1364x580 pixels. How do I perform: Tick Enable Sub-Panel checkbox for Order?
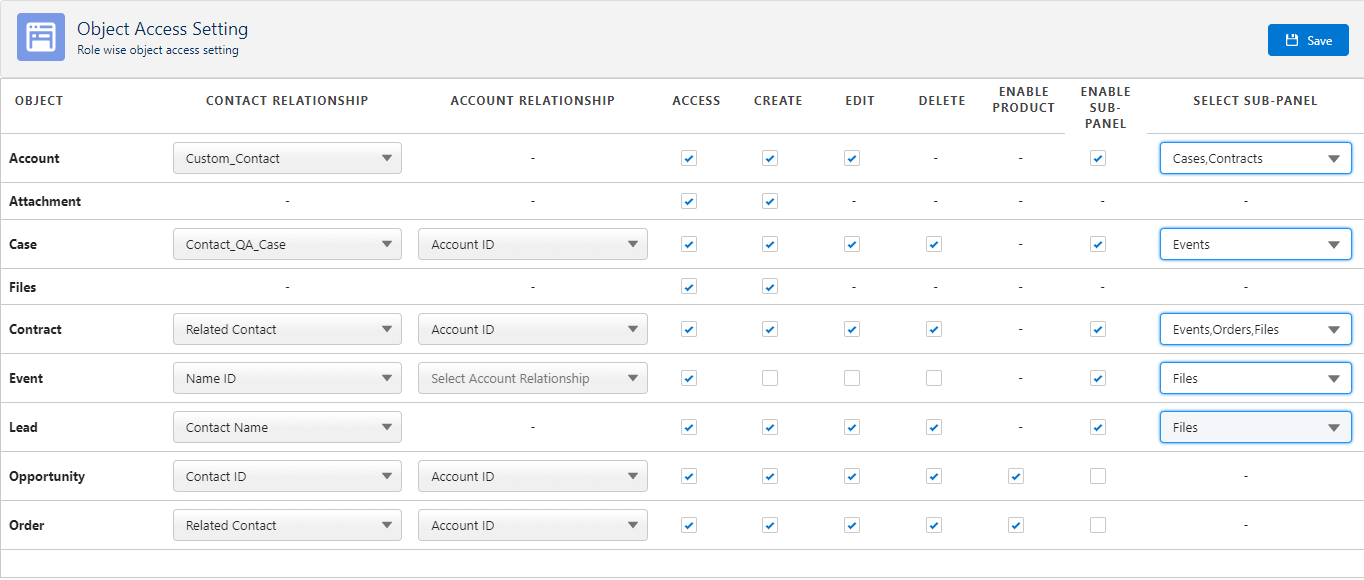point(1098,525)
